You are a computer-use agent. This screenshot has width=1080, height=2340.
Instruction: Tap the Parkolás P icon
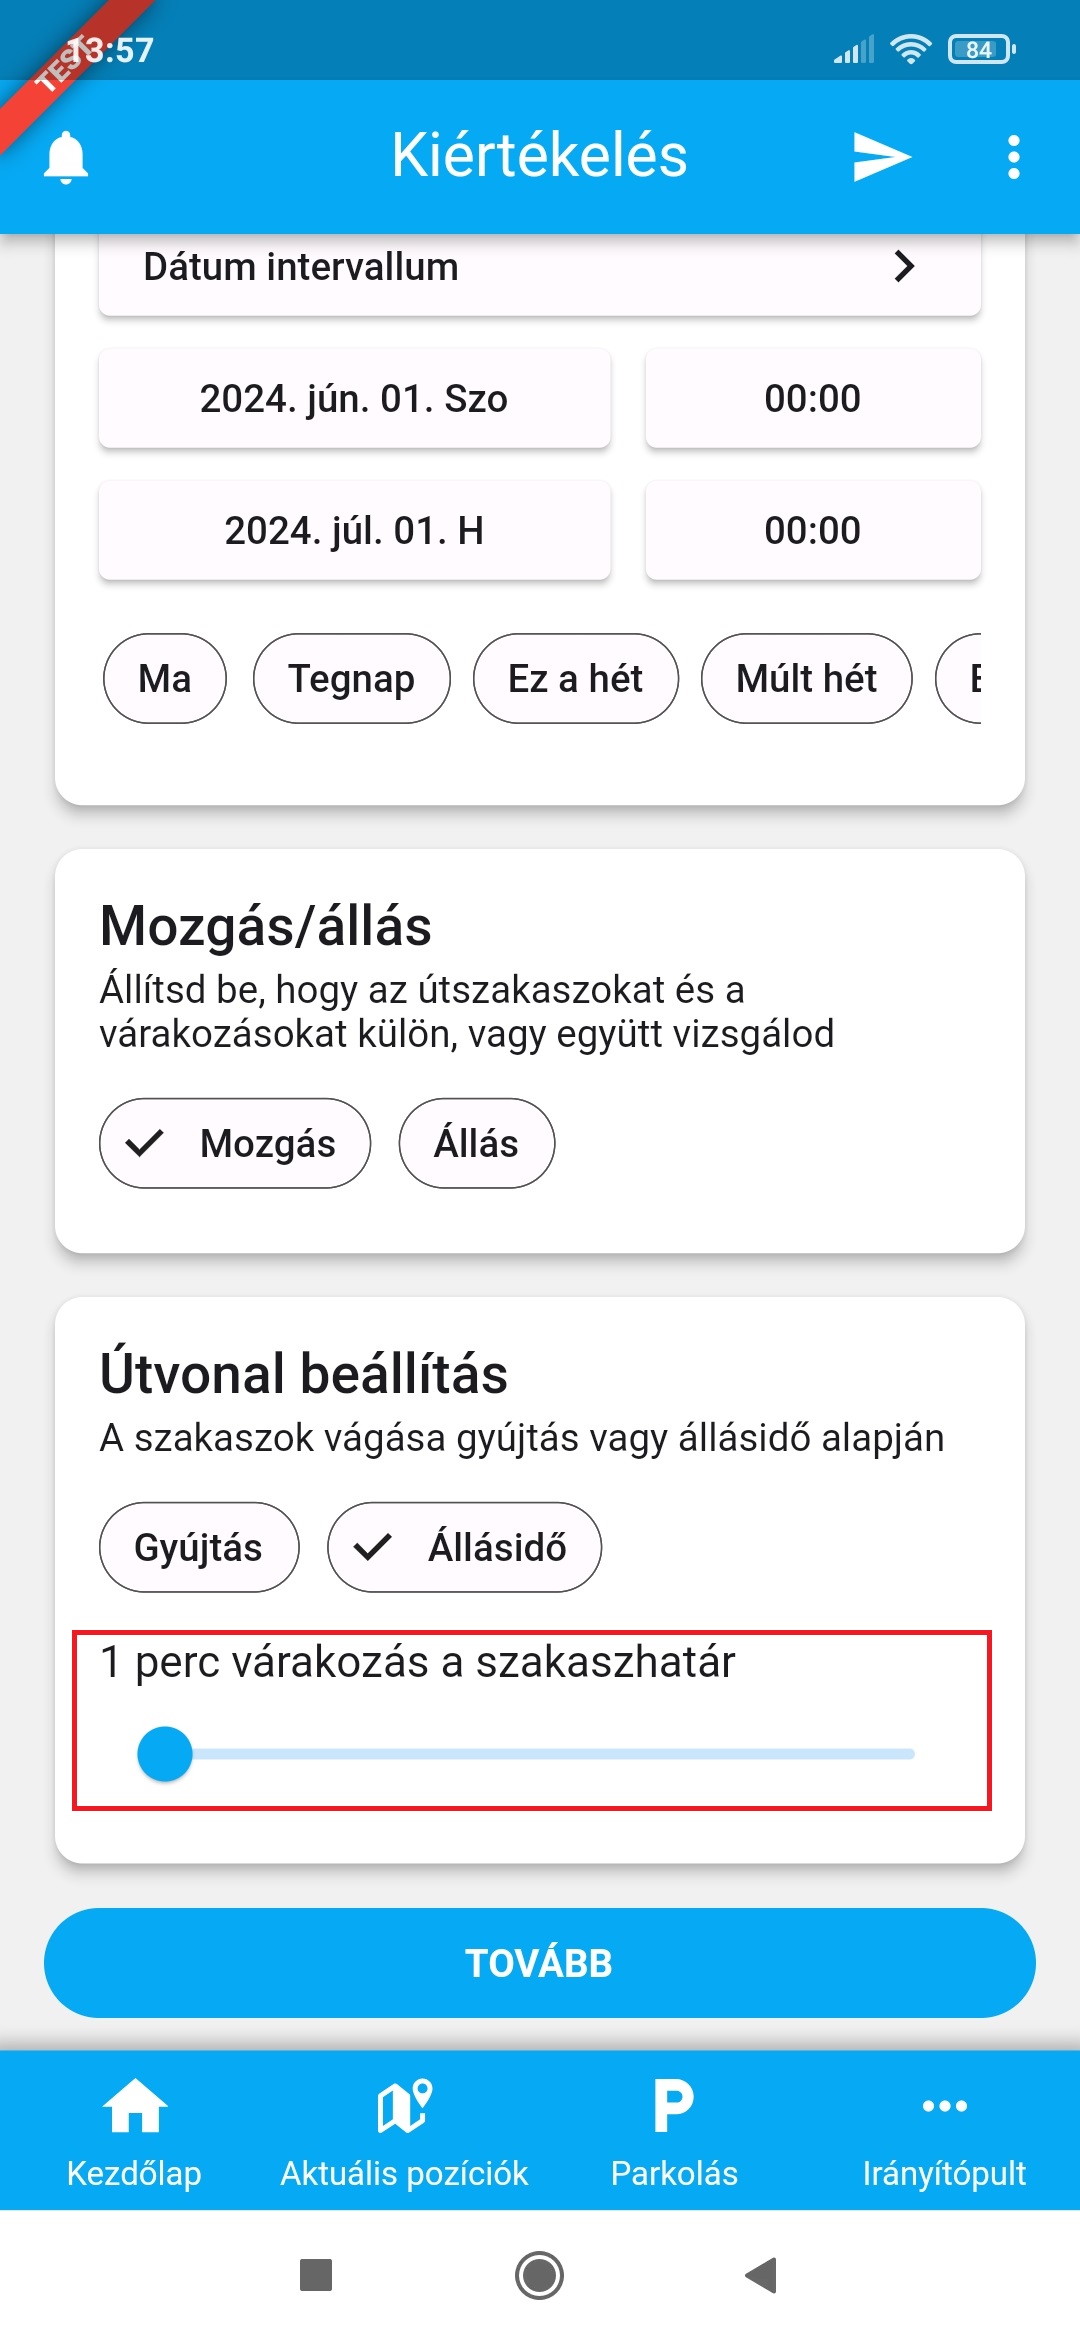[674, 2105]
